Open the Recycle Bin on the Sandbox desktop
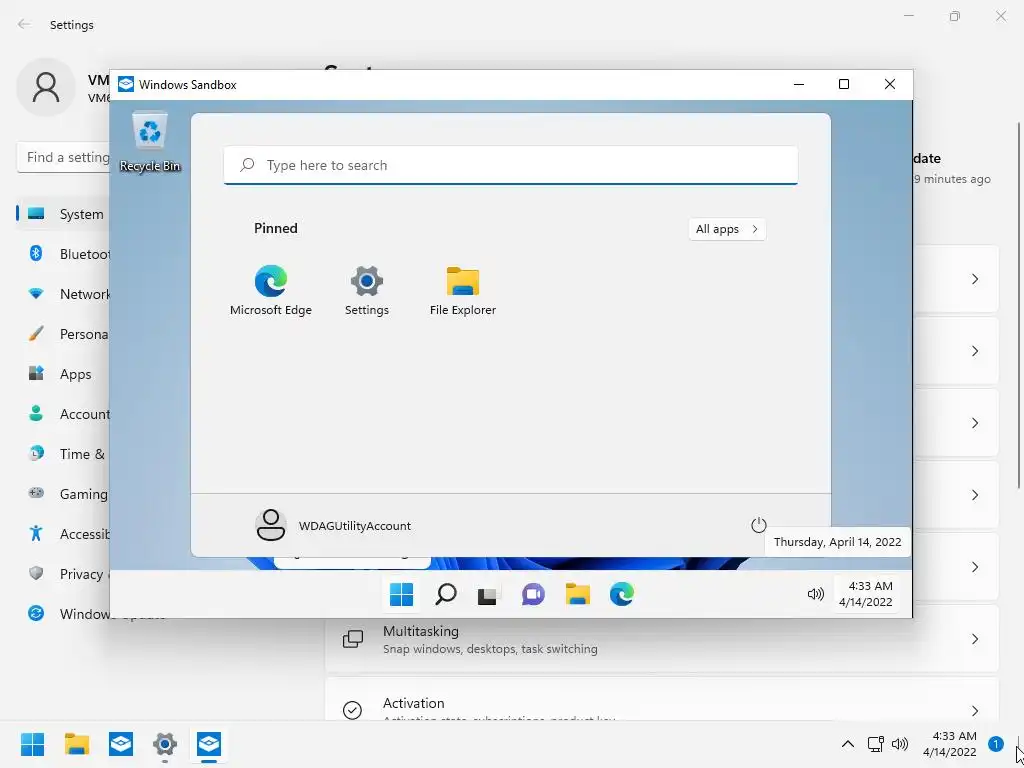 tap(150, 142)
